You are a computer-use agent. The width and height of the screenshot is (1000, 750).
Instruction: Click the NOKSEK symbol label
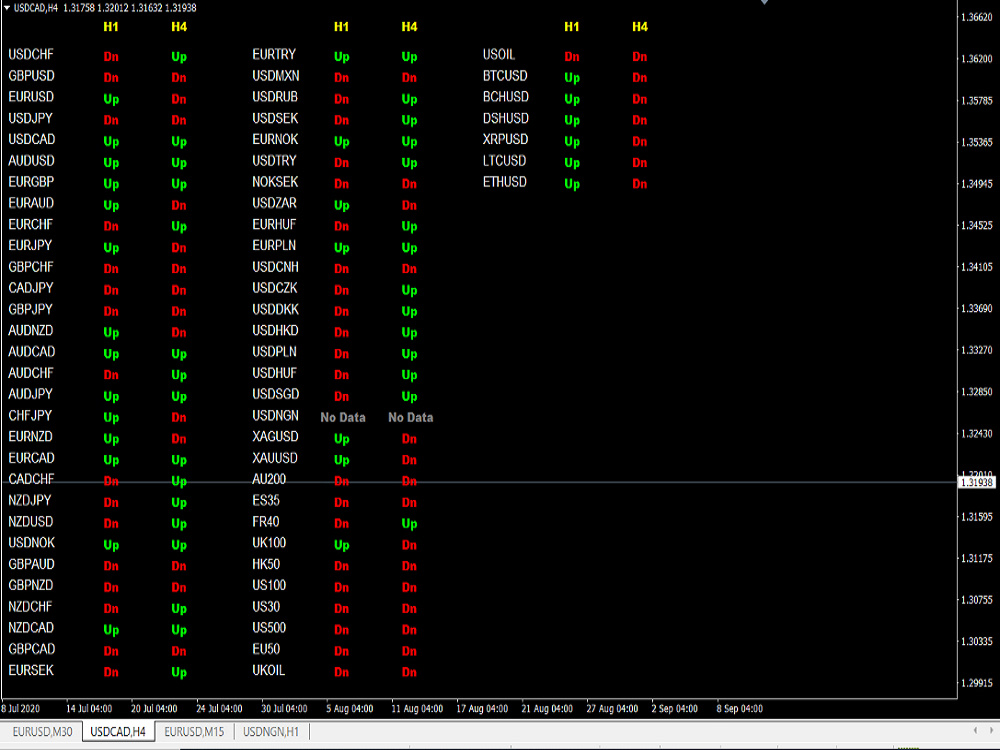[275, 182]
